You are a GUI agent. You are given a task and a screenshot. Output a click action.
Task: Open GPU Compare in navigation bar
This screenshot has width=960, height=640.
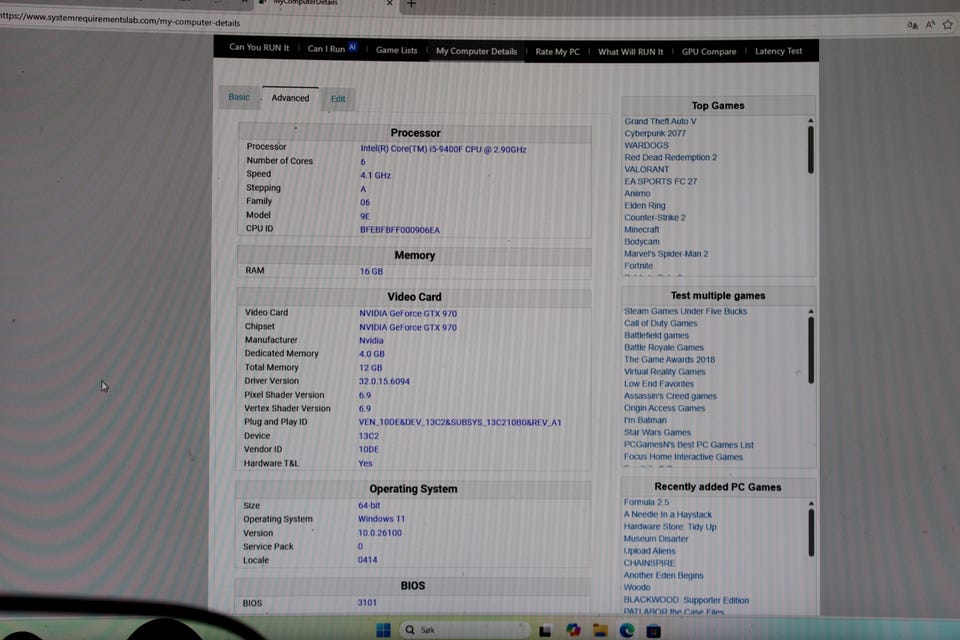[709, 51]
